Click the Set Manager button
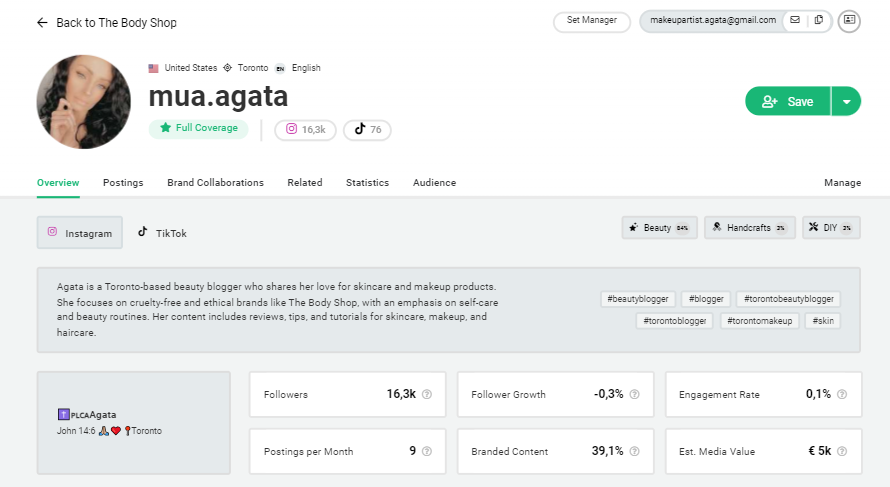This screenshot has height=487, width=890. coord(592,20)
